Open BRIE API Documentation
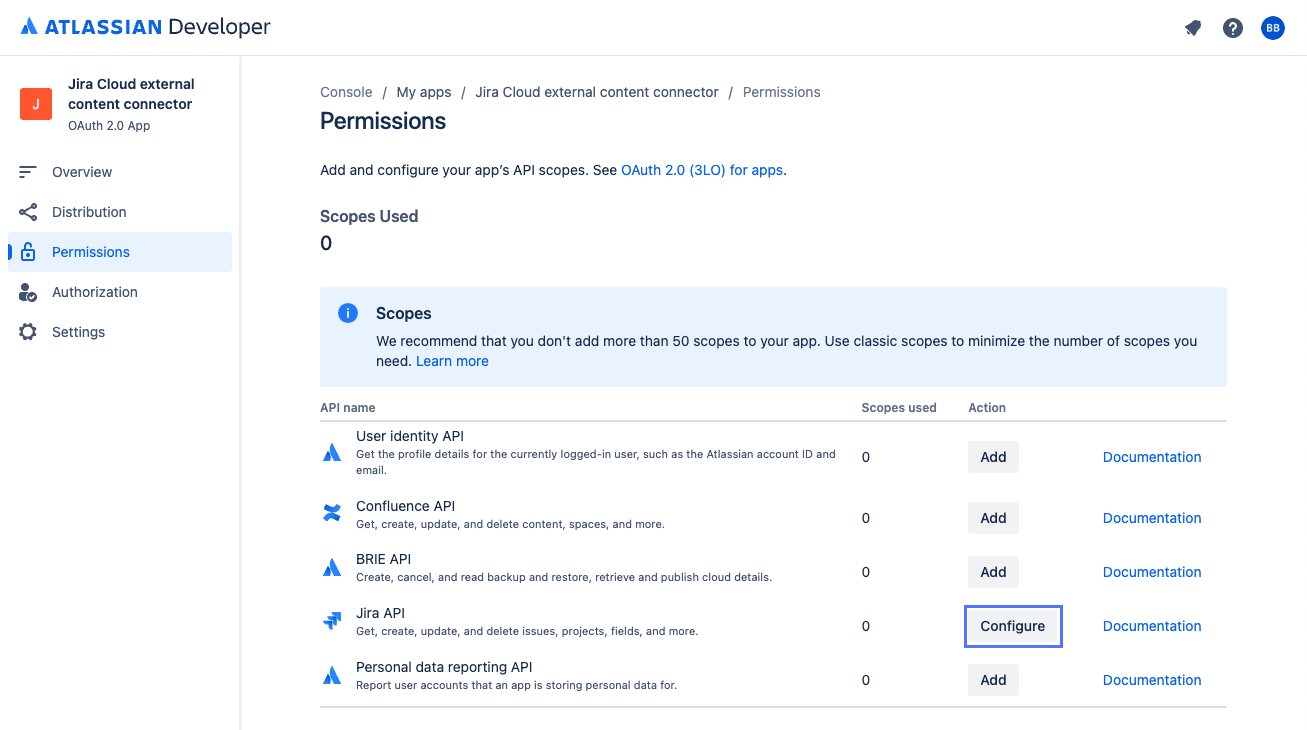The image size is (1307, 730). [x=1152, y=572]
